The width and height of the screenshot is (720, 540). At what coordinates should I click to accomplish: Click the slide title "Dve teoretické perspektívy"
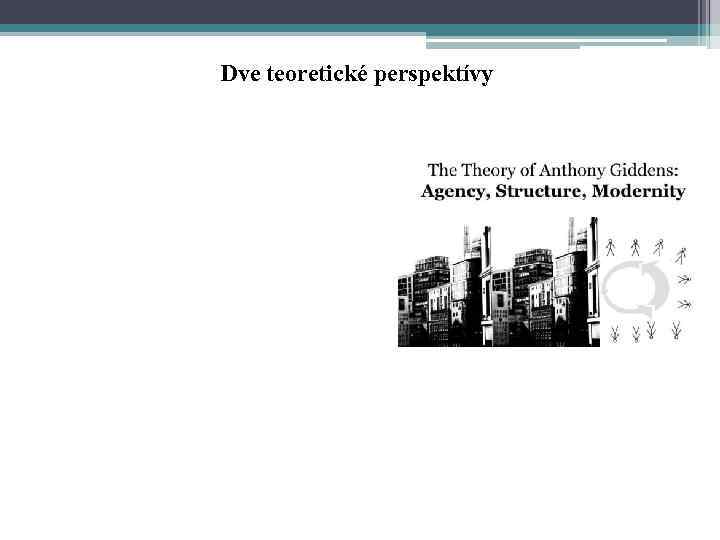coord(357,74)
